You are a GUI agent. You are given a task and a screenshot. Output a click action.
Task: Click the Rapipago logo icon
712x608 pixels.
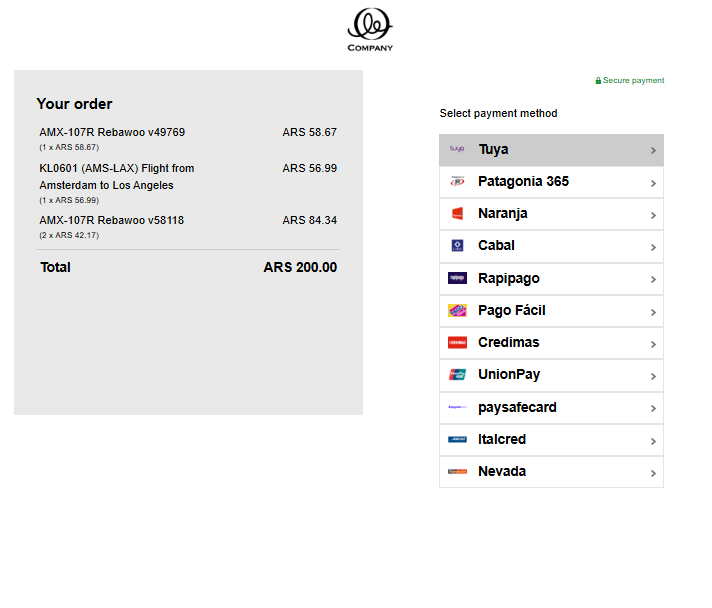[x=457, y=278]
